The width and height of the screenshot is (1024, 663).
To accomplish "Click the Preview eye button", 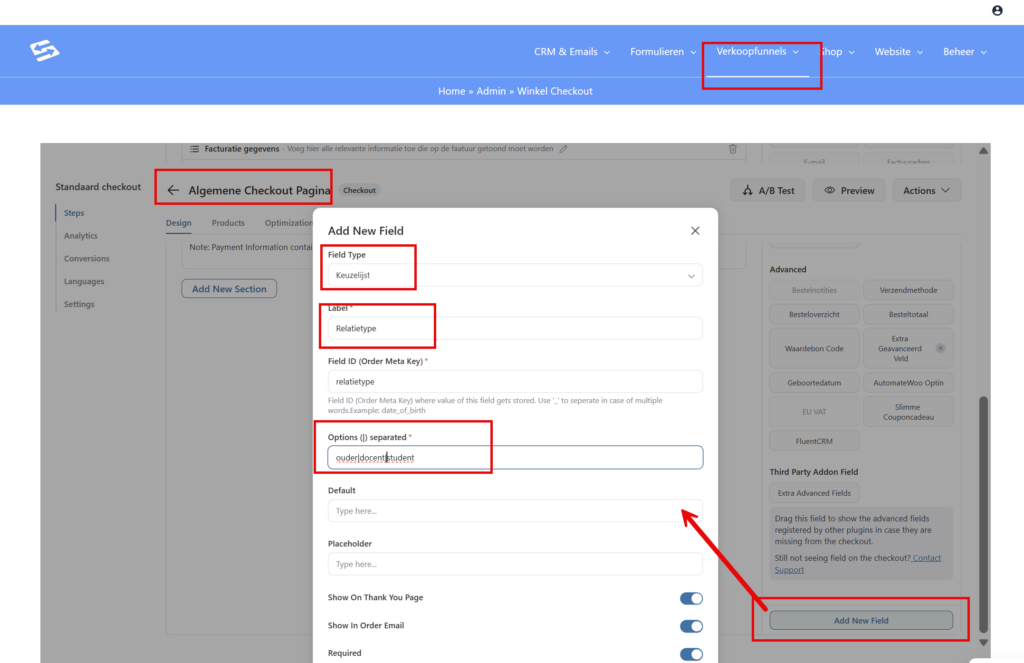I will tap(849, 190).
